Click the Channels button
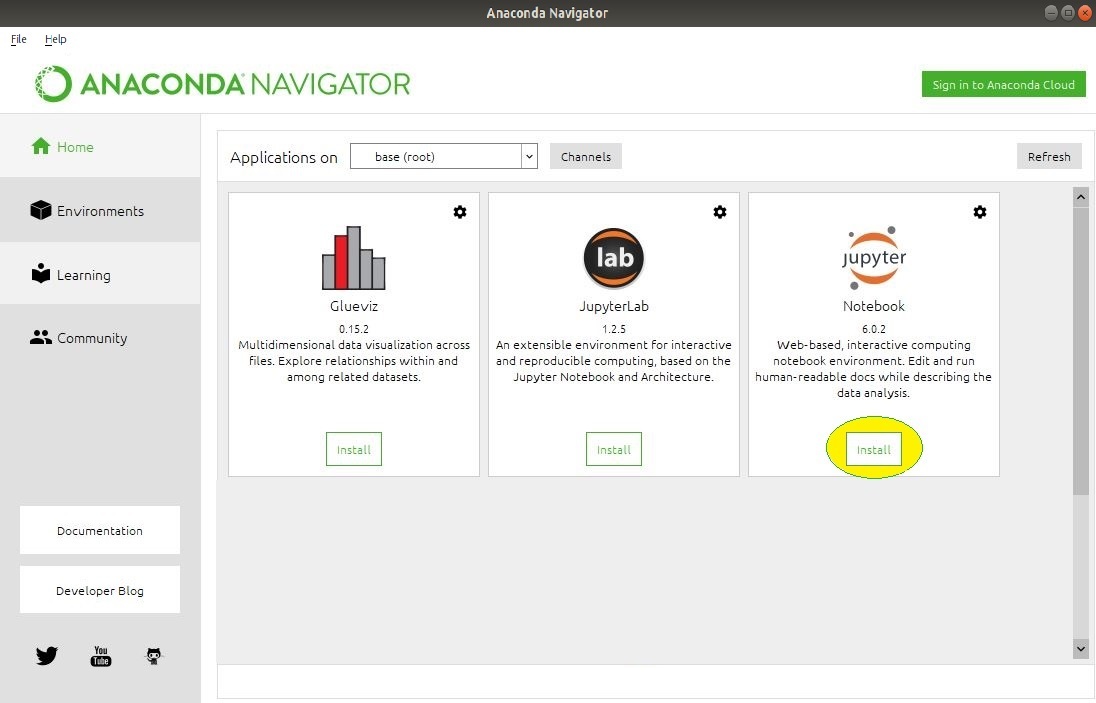1096x703 pixels. (x=586, y=157)
